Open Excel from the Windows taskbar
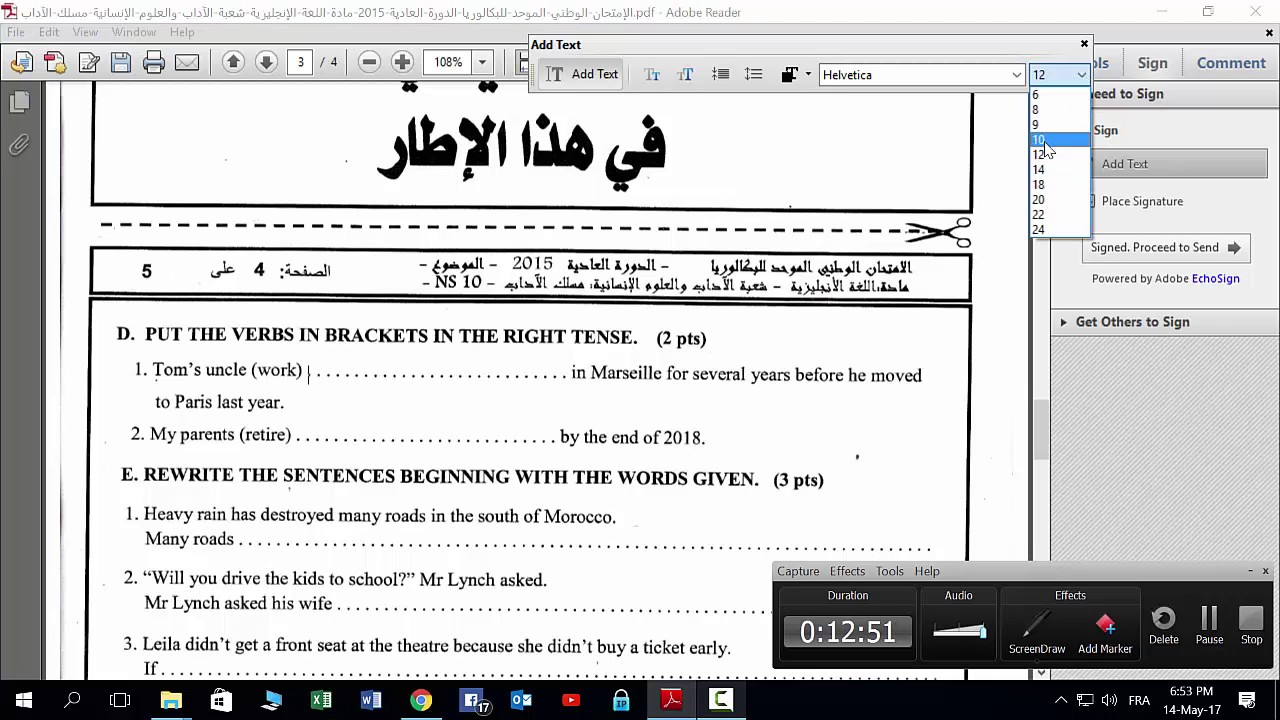 [321, 700]
